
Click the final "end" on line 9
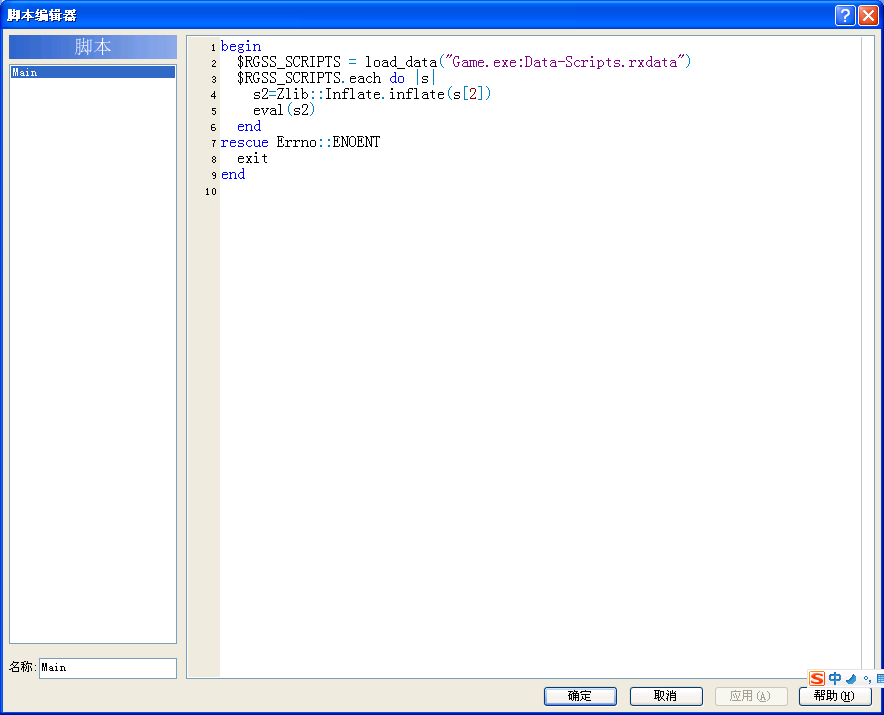233,174
